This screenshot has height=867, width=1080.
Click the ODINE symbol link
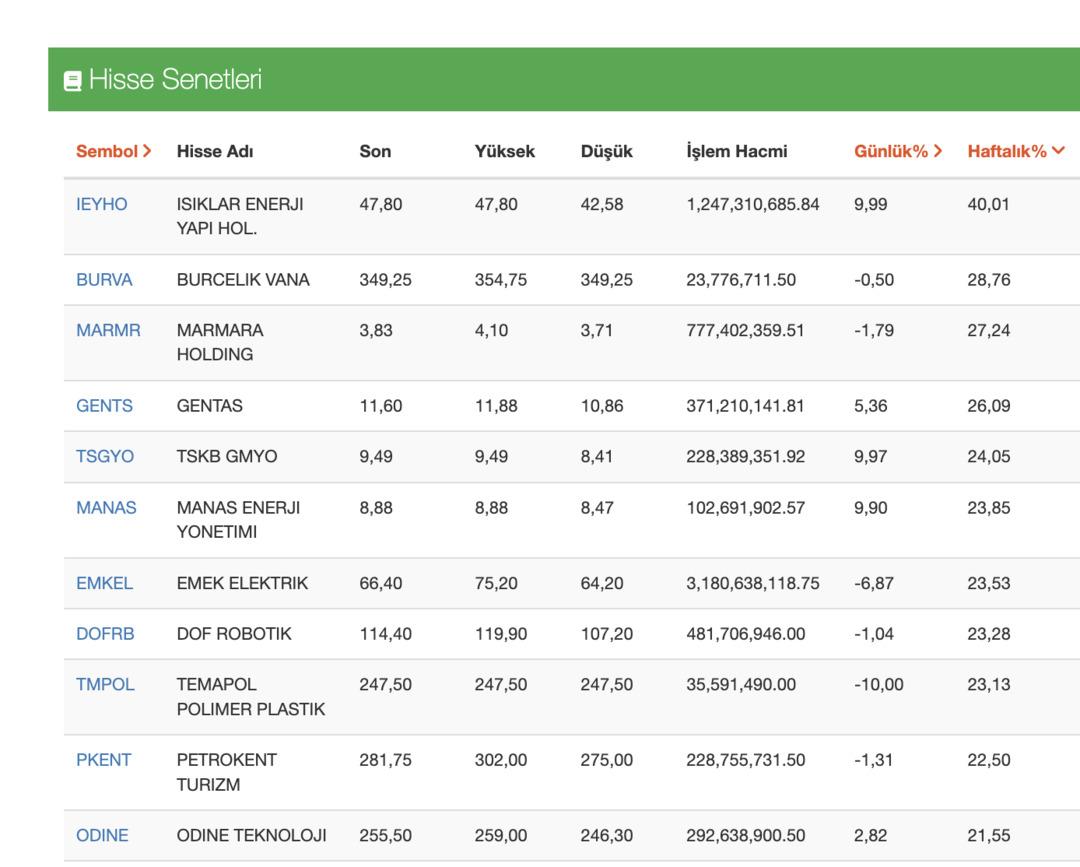(103, 835)
